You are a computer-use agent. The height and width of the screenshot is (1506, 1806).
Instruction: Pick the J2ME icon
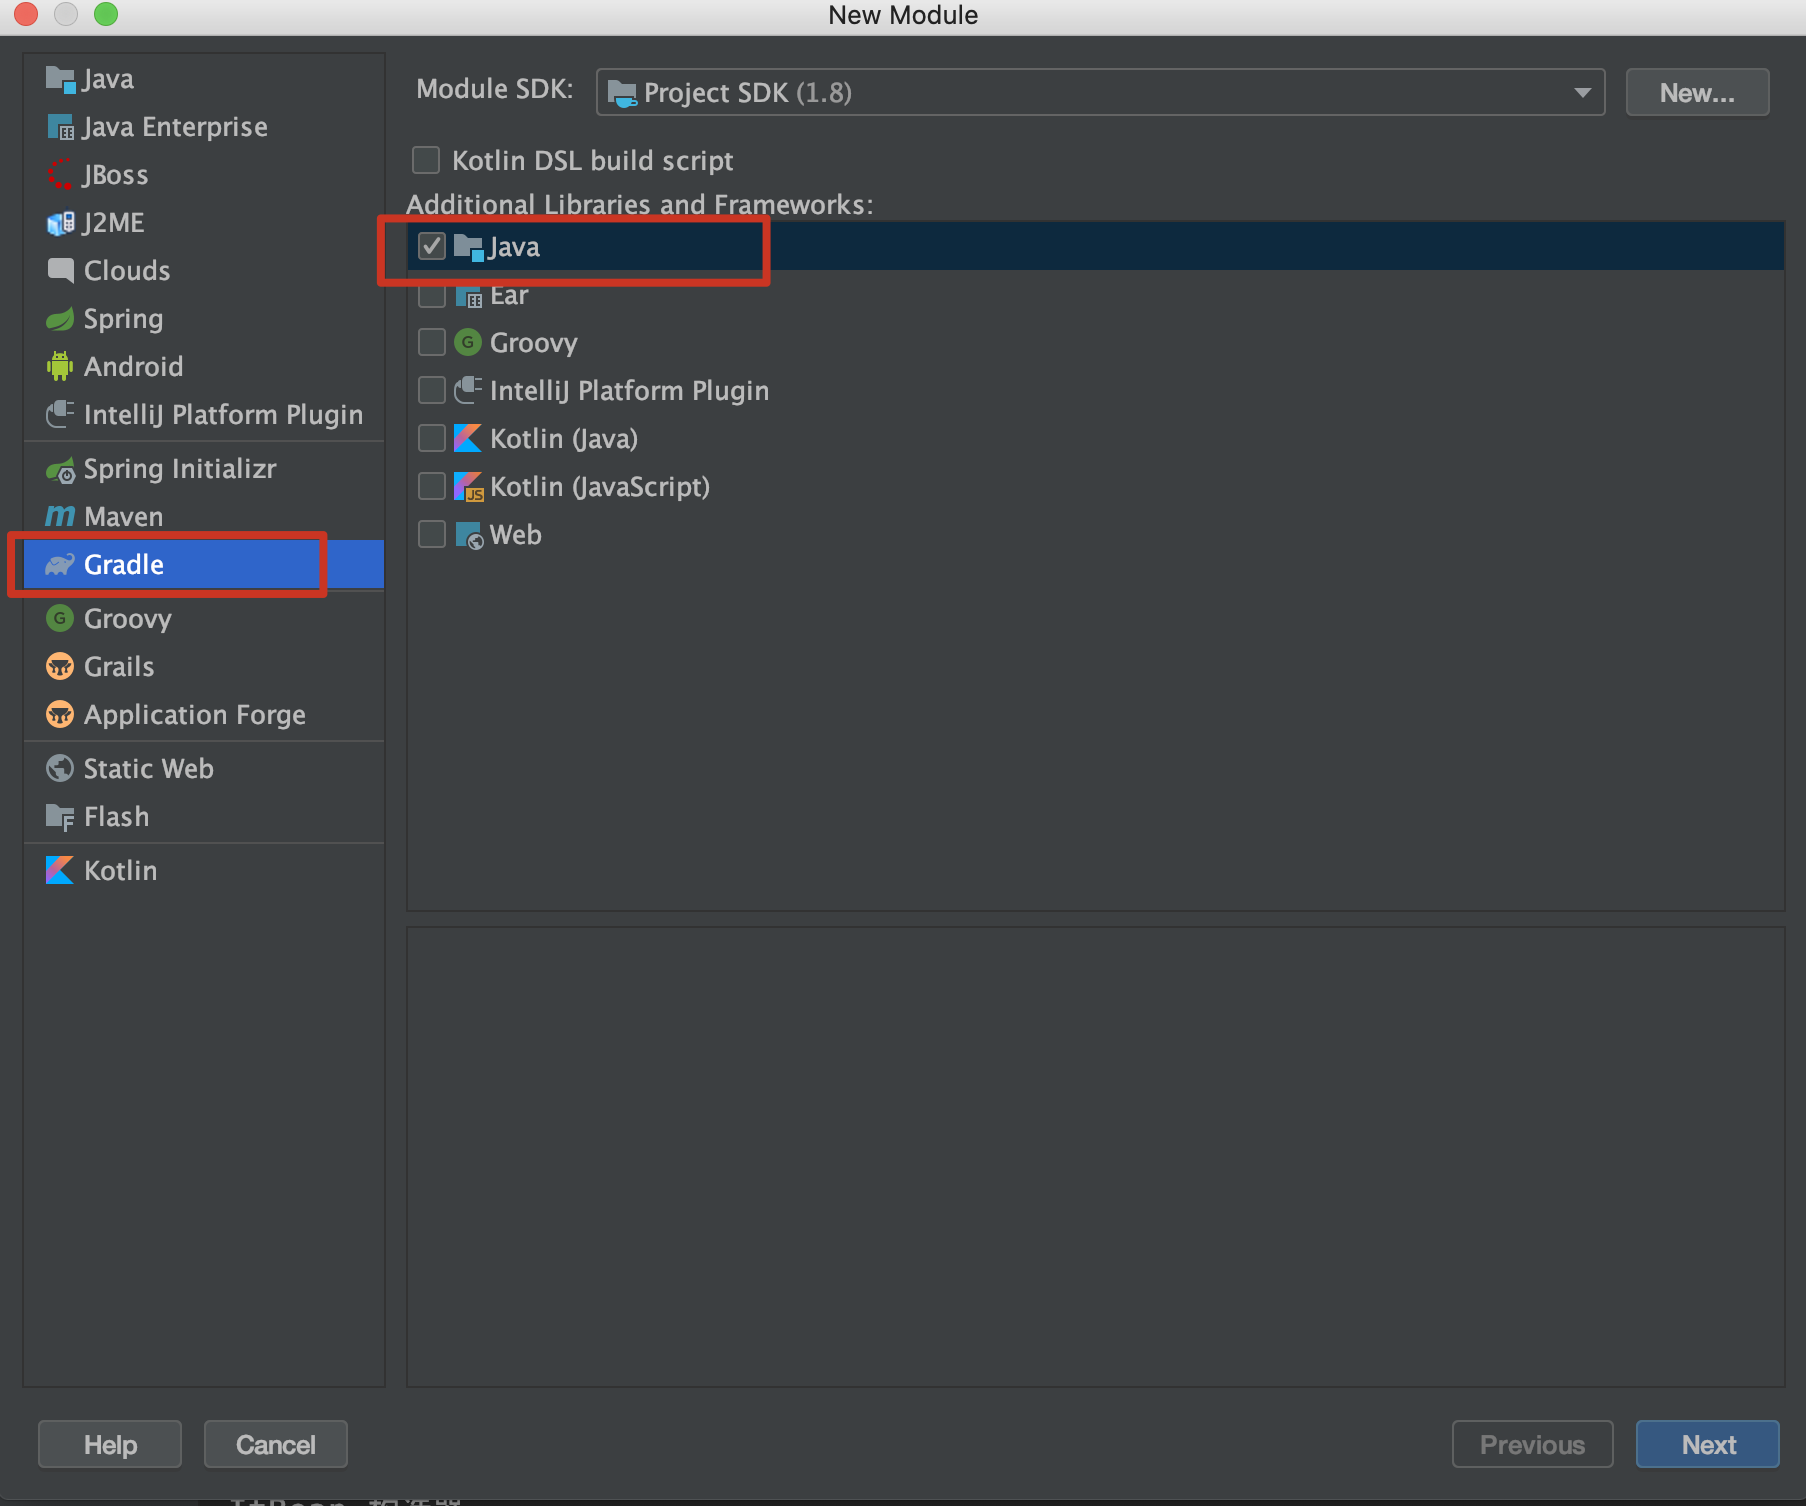click(x=60, y=223)
